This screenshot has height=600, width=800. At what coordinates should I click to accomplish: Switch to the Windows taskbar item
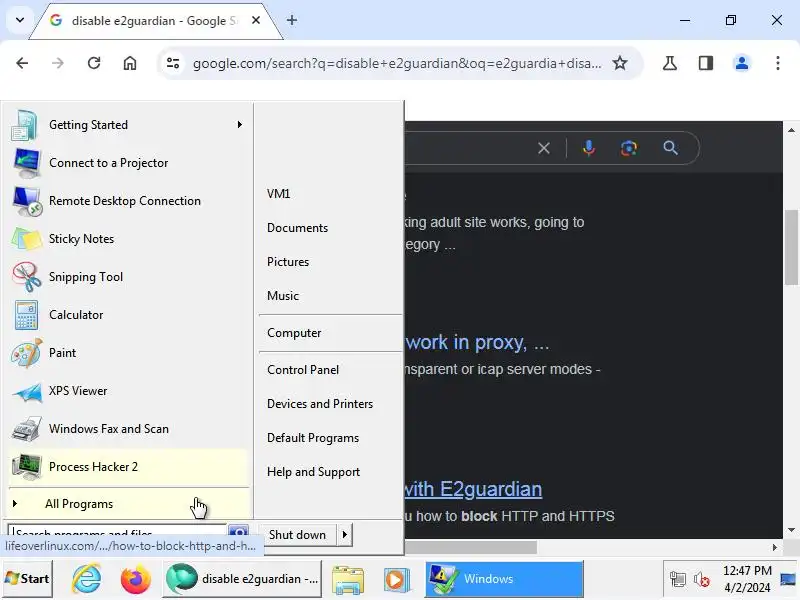504,579
